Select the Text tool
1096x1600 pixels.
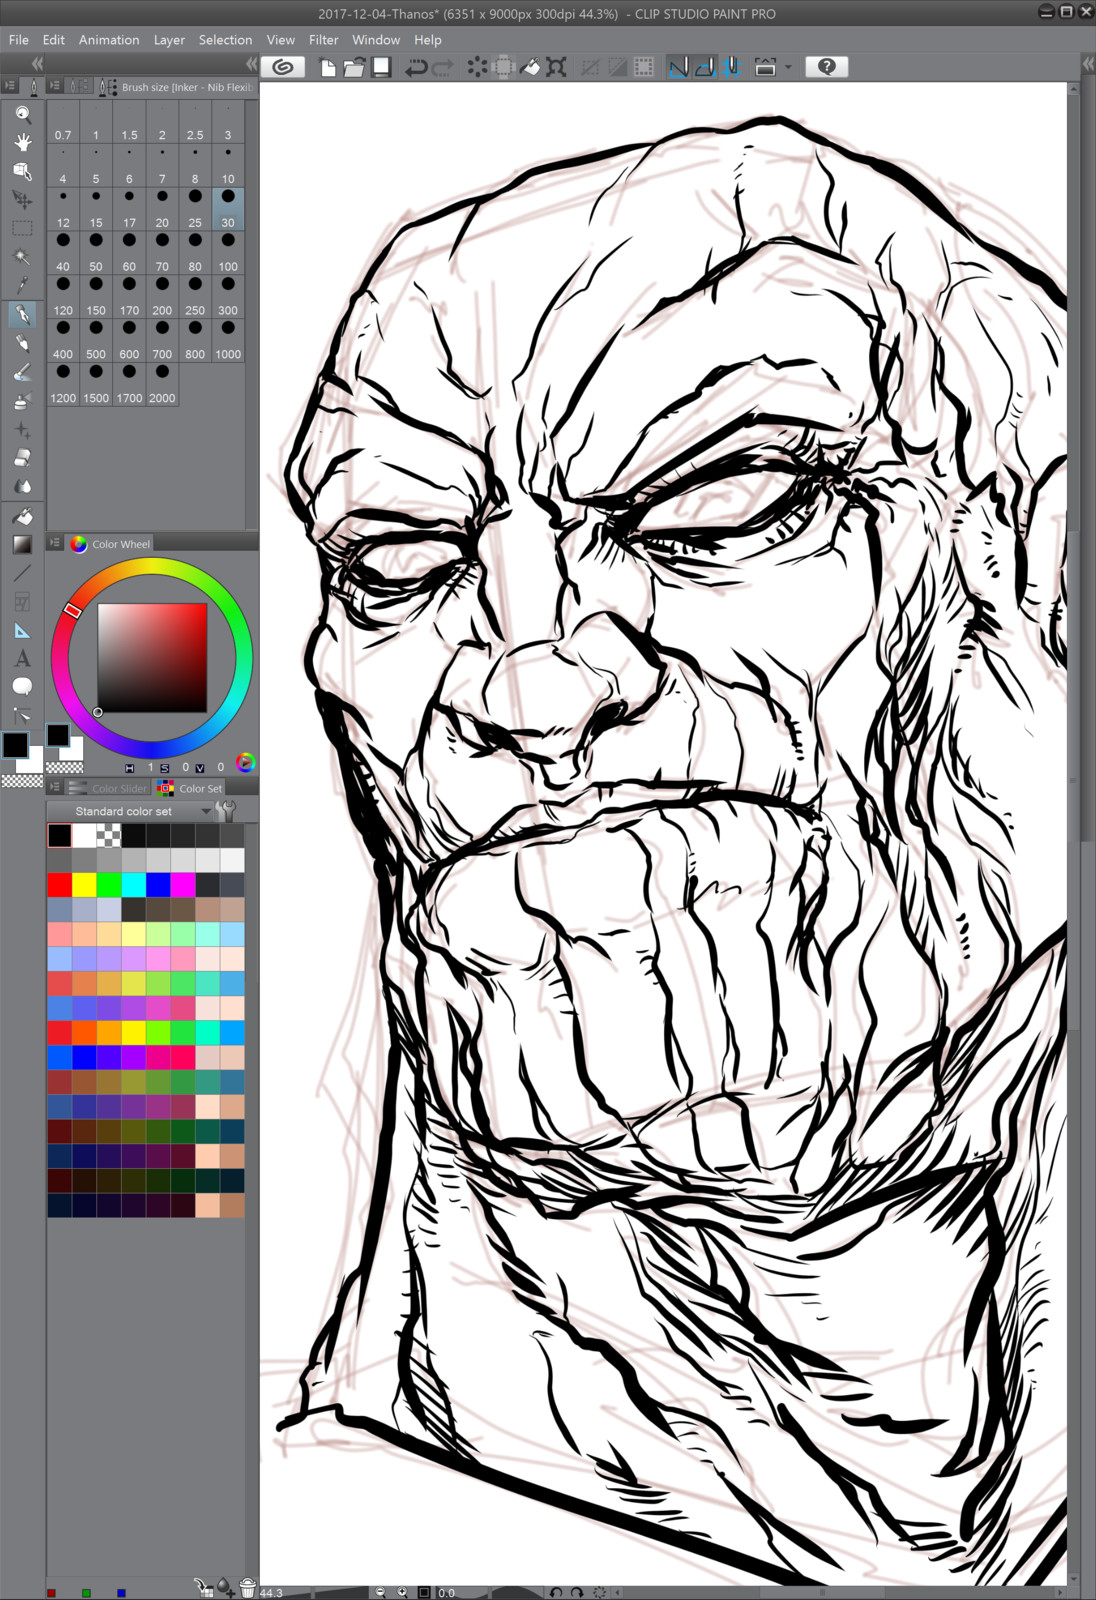[x=22, y=659]
